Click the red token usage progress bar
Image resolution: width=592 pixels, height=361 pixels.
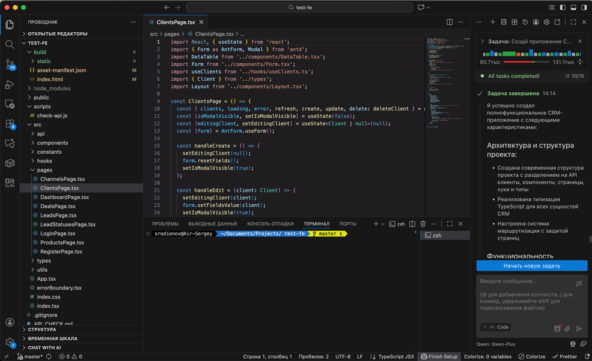526,62
